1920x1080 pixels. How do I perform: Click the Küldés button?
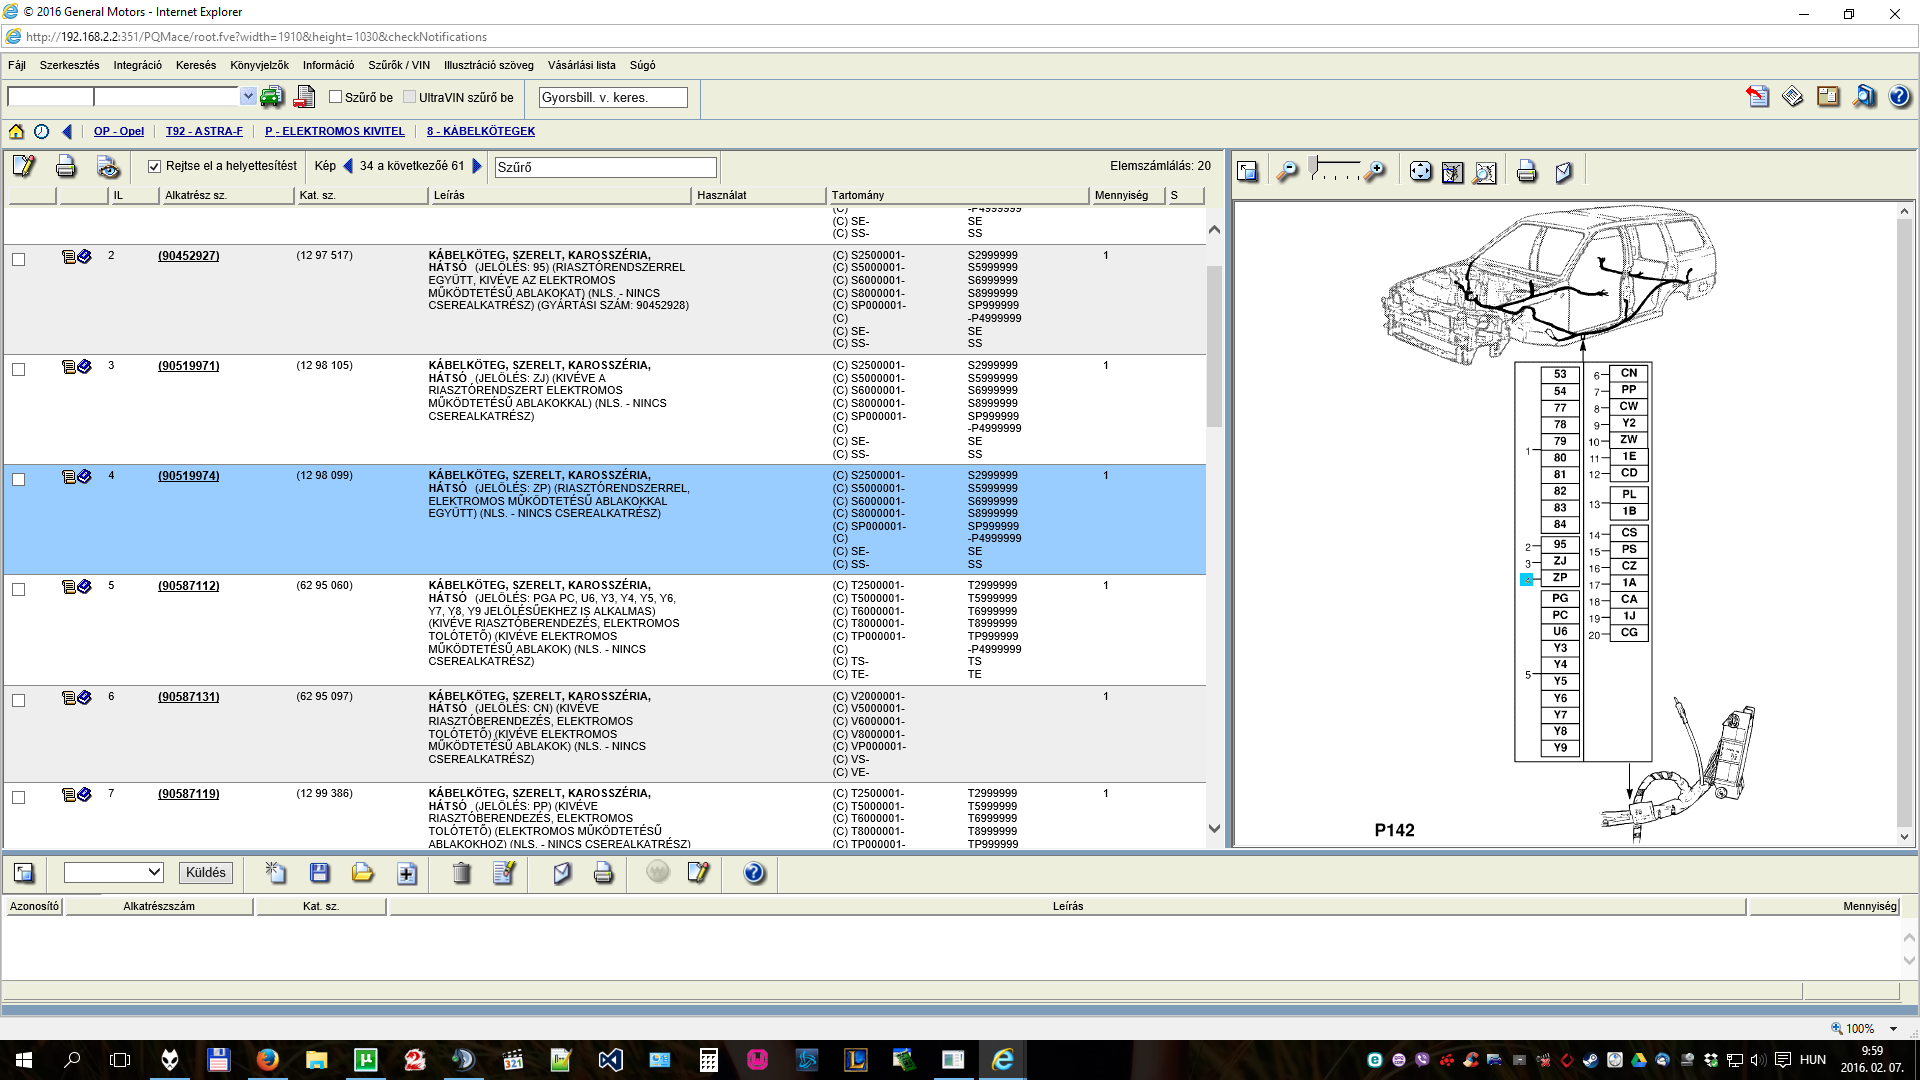click(x=205, y=873)
